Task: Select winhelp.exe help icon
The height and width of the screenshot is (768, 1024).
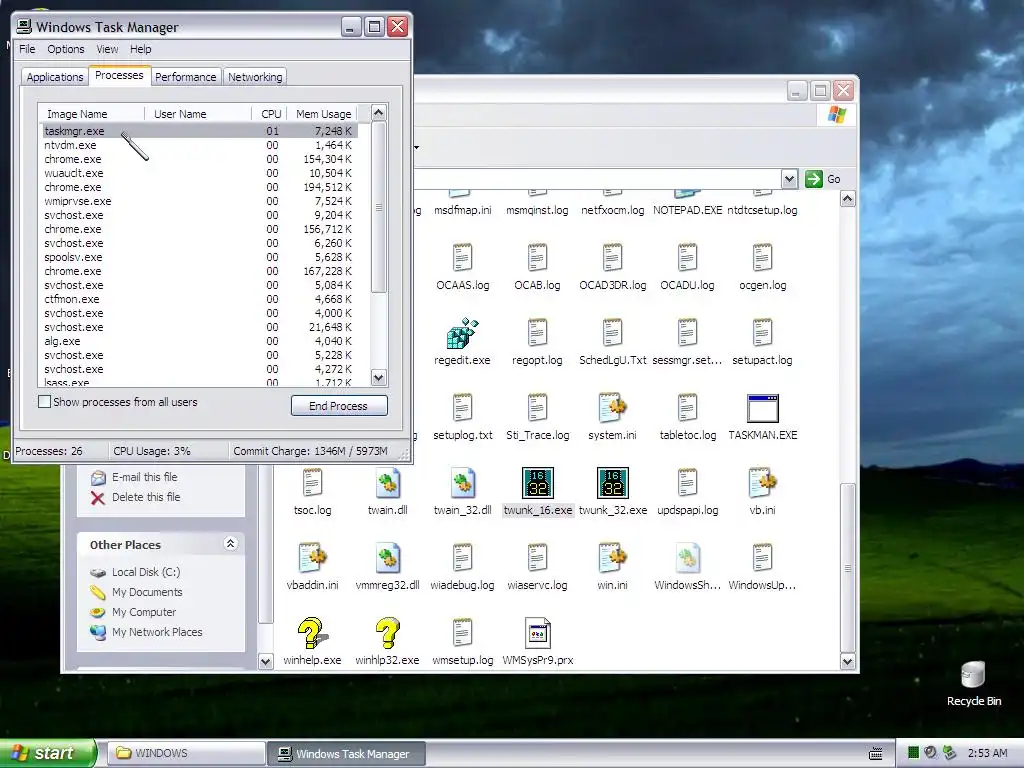Action: coord(312,633)
